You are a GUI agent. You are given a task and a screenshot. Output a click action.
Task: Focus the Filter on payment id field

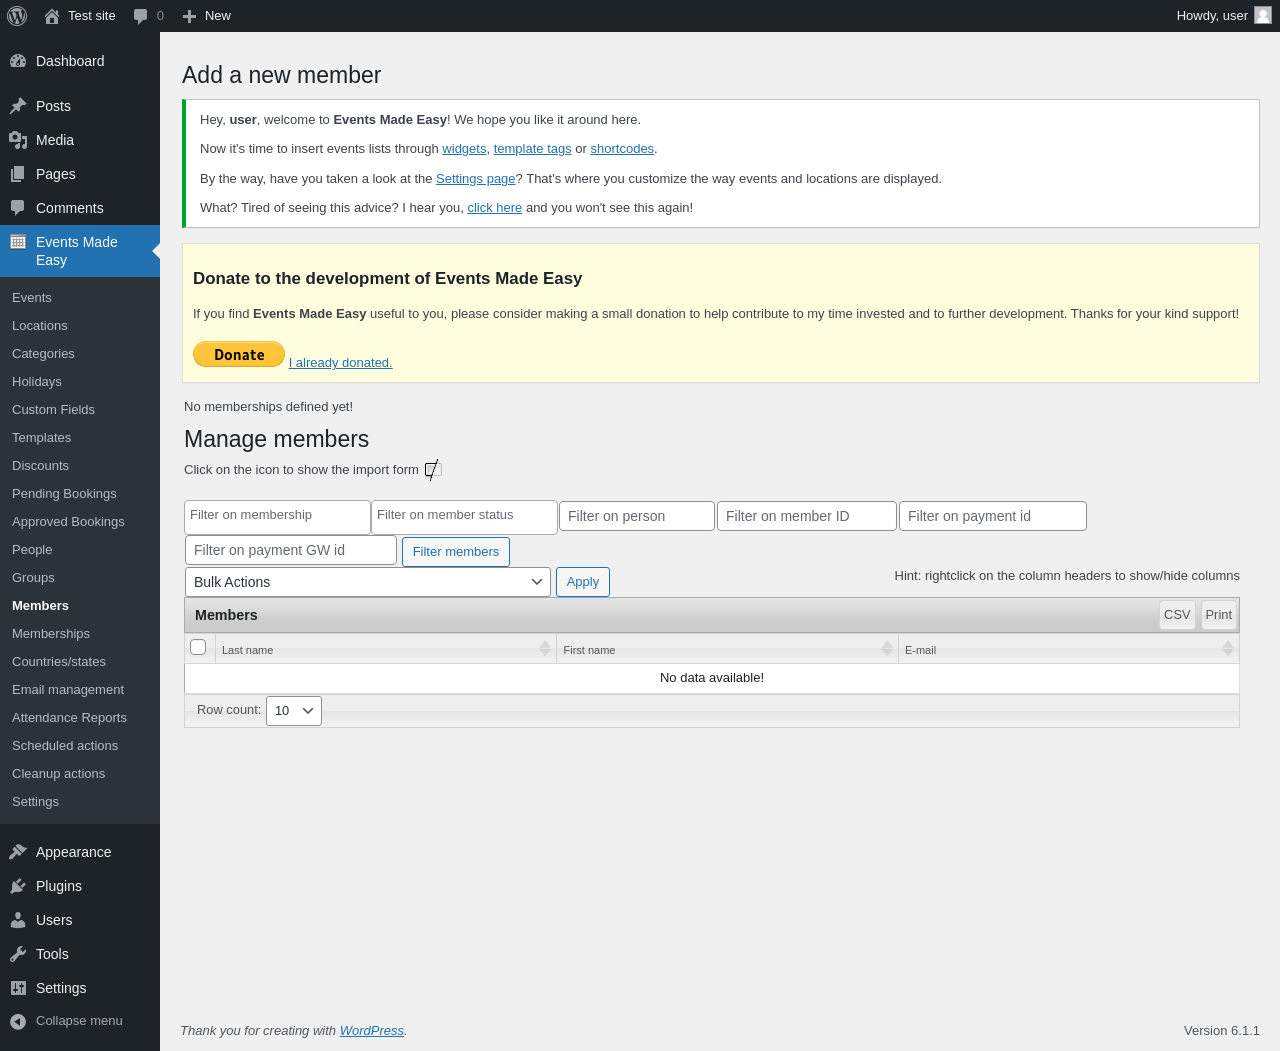[x=993, y=516]
